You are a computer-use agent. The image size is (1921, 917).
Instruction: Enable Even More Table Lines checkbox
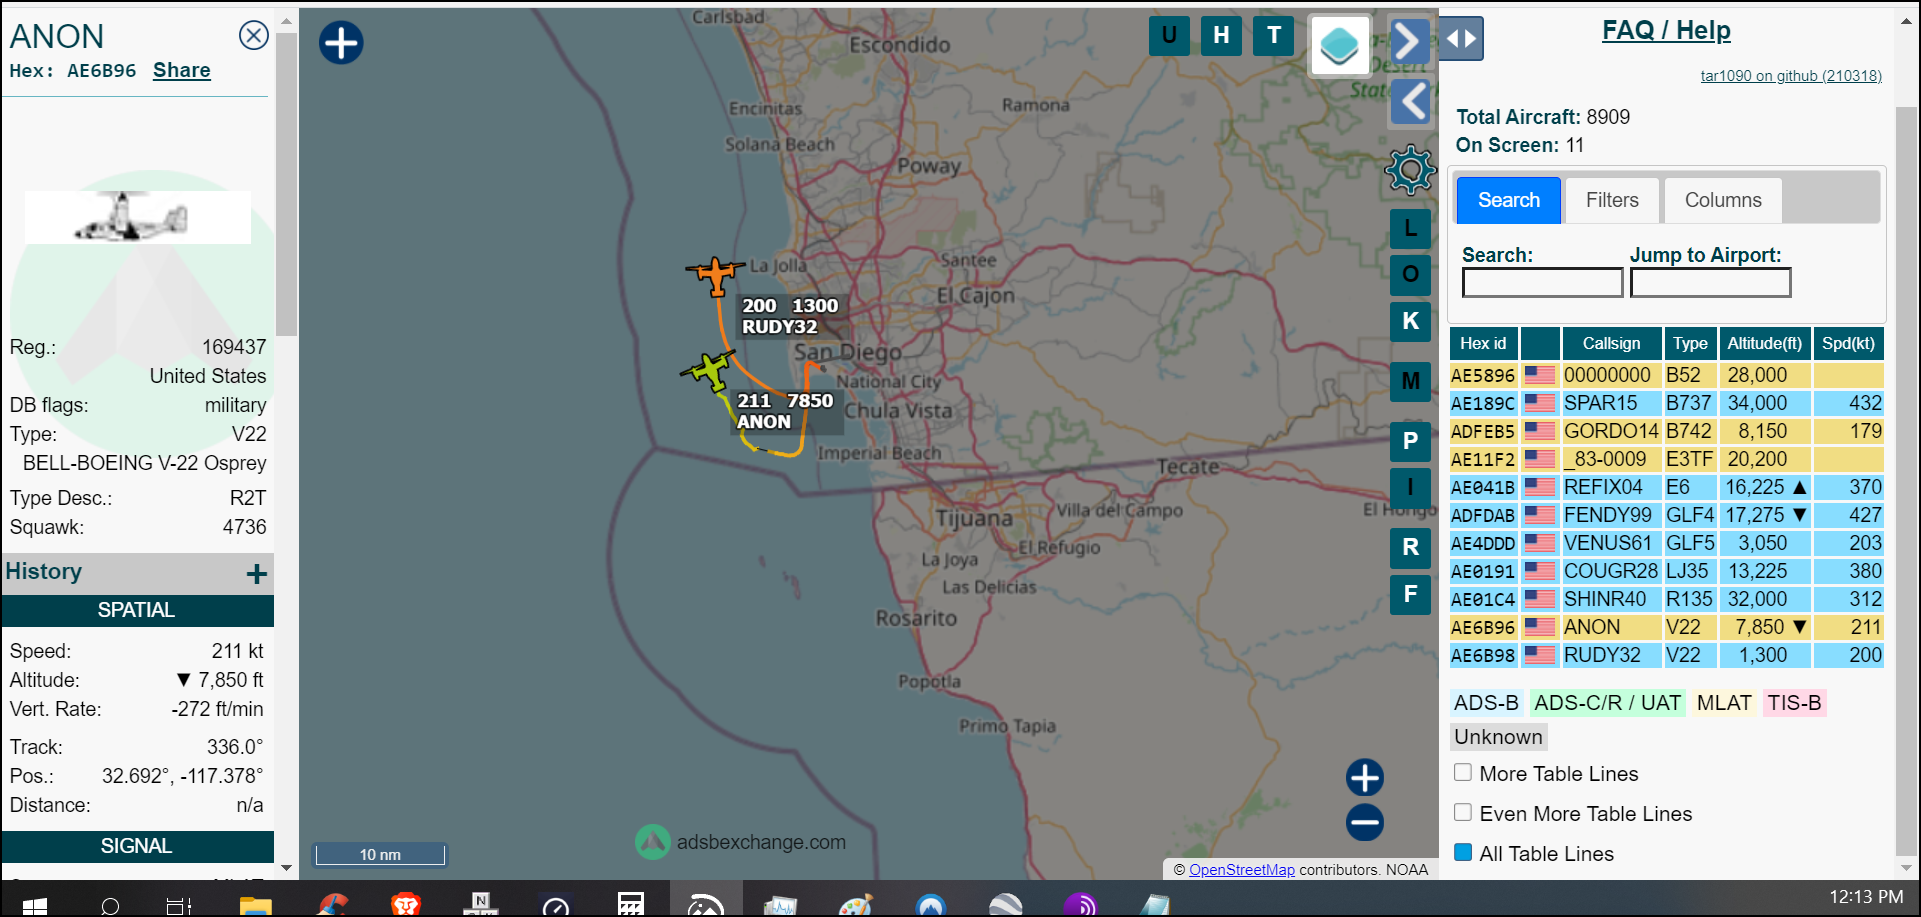pos(1463,812)
